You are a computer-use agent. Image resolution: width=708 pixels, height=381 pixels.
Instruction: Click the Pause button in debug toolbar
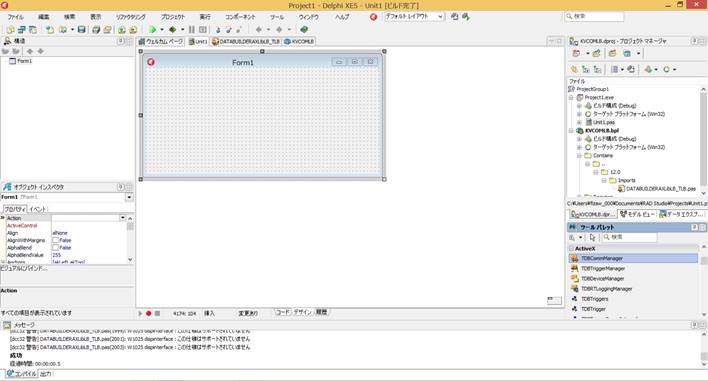192,30
